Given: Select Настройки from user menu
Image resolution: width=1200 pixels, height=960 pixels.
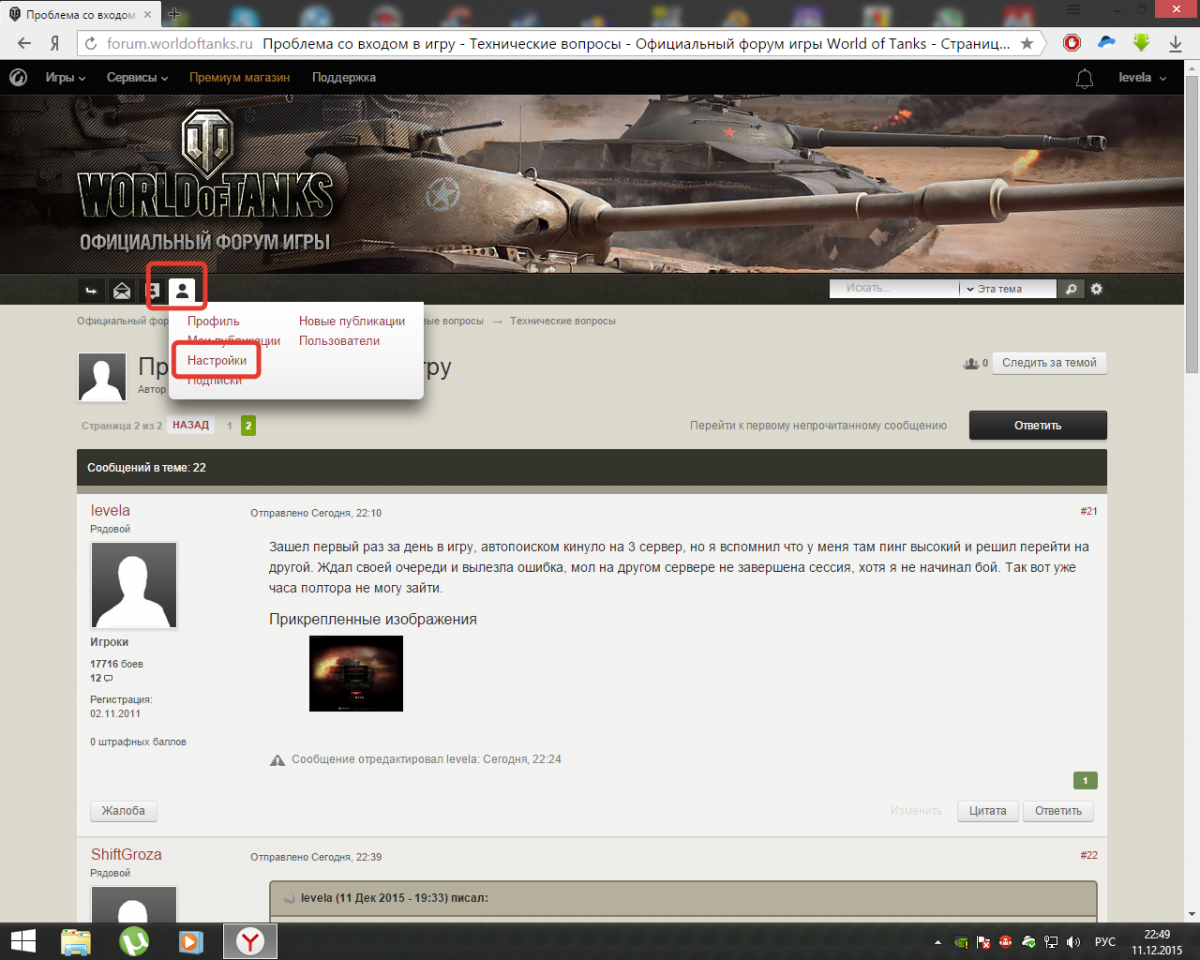Looking at the screenshot, I should pos(217,360).
